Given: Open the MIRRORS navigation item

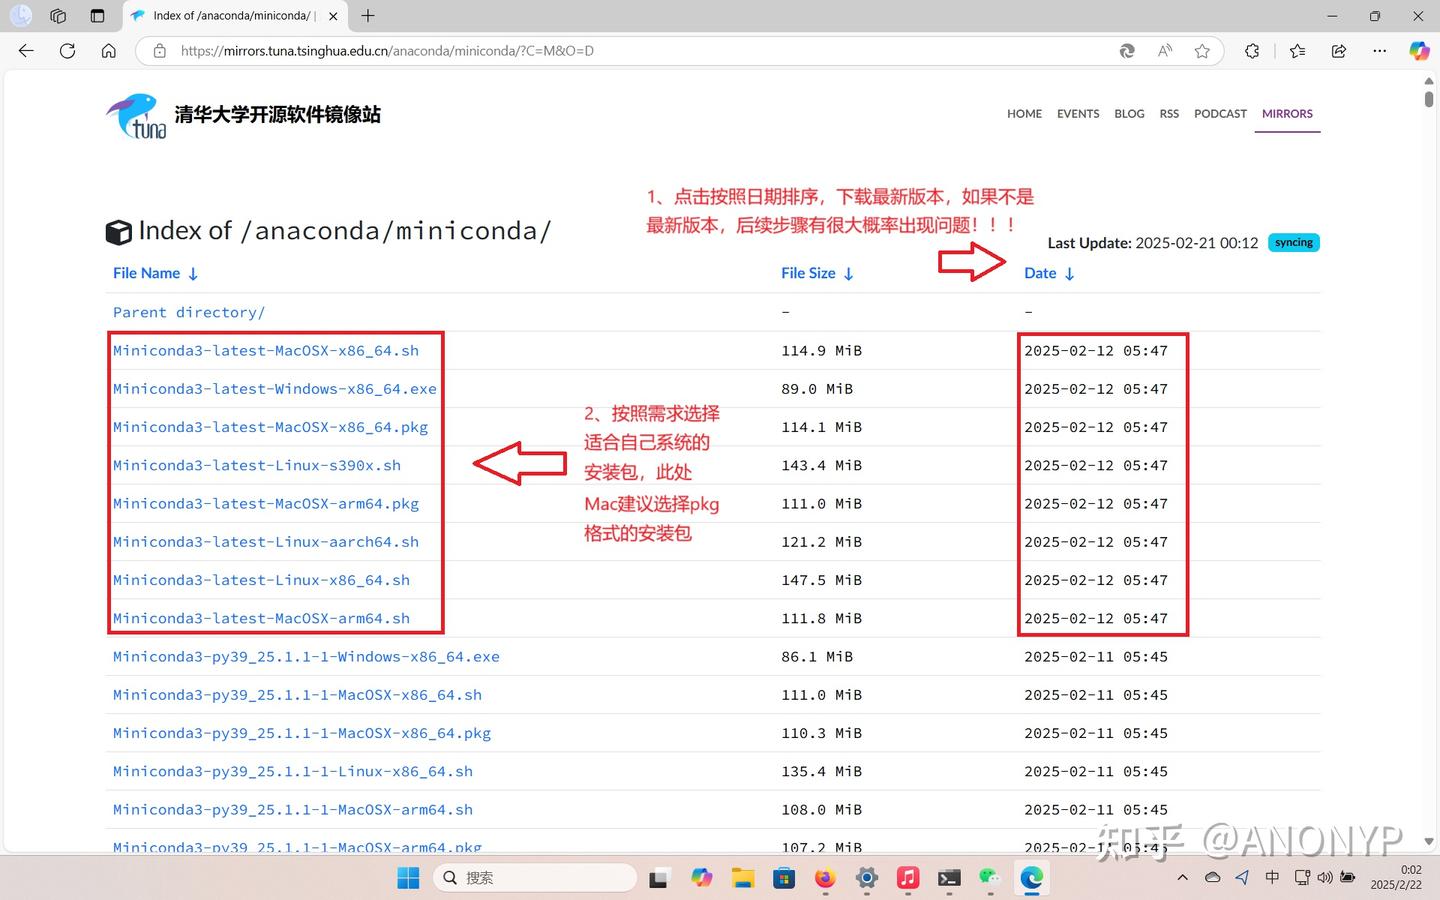Looking at the screenshot, I should click(1287, 113).
